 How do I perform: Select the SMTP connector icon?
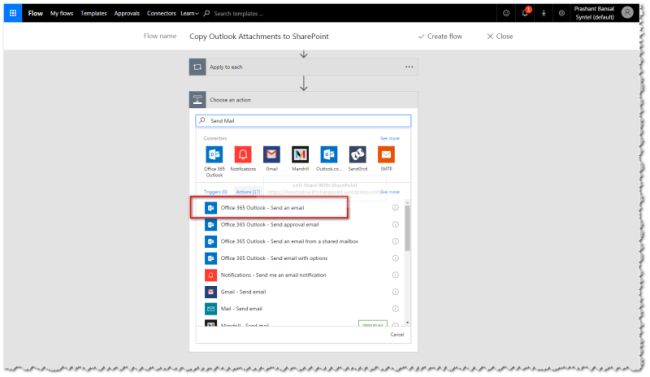click(386, 155)
